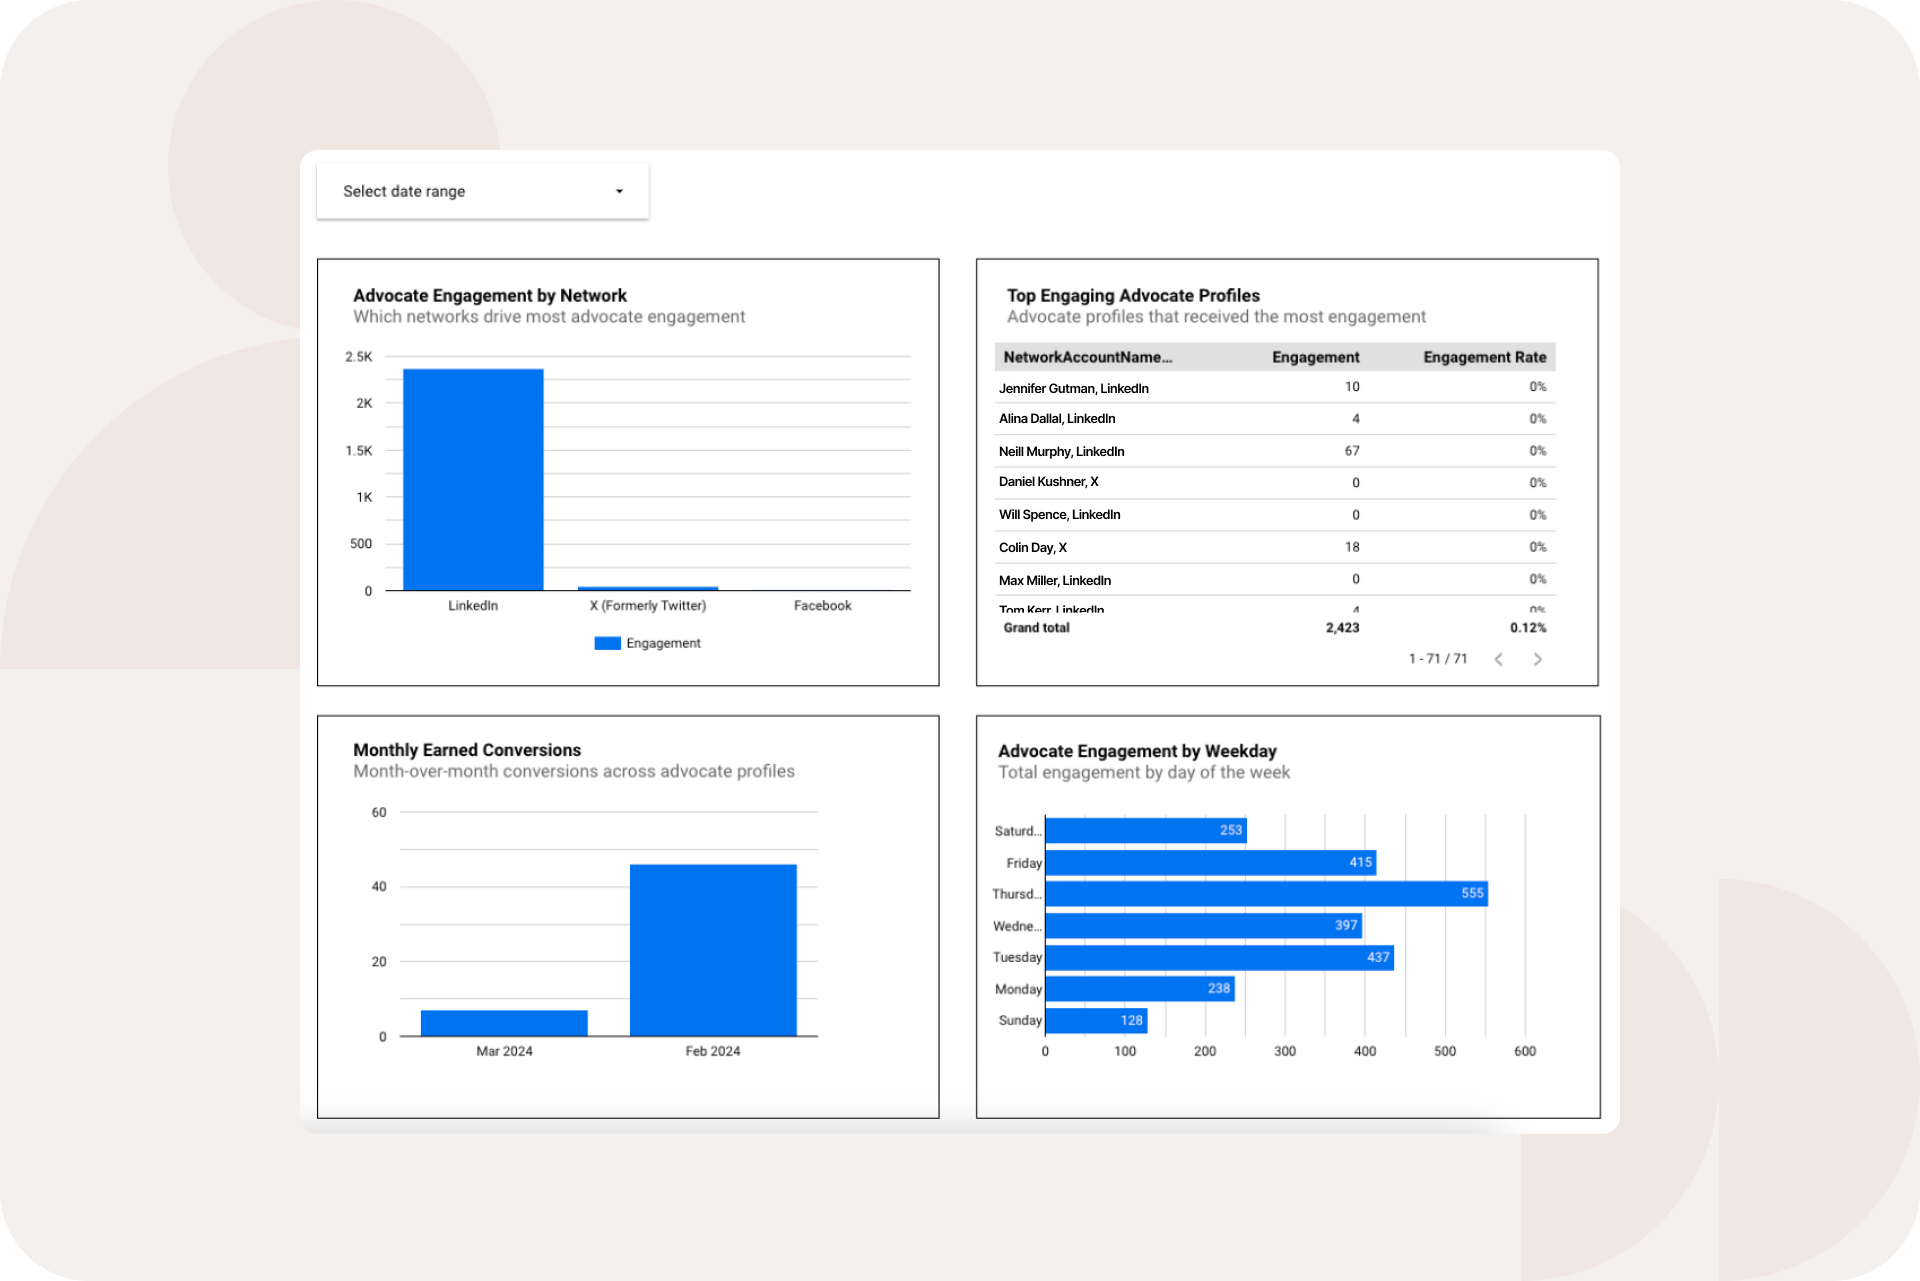Image resolution: width=1920 pixels, height=1281 pixels.
Task: Select the Mar 2024 conversions bar
Action: [x=504, y=1023]
